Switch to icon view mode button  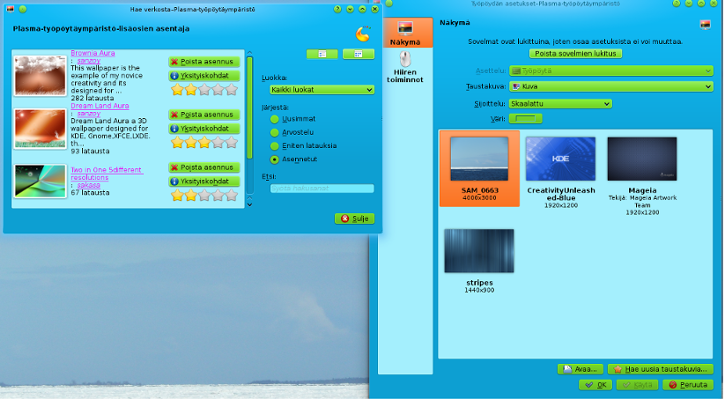[358, 54]
